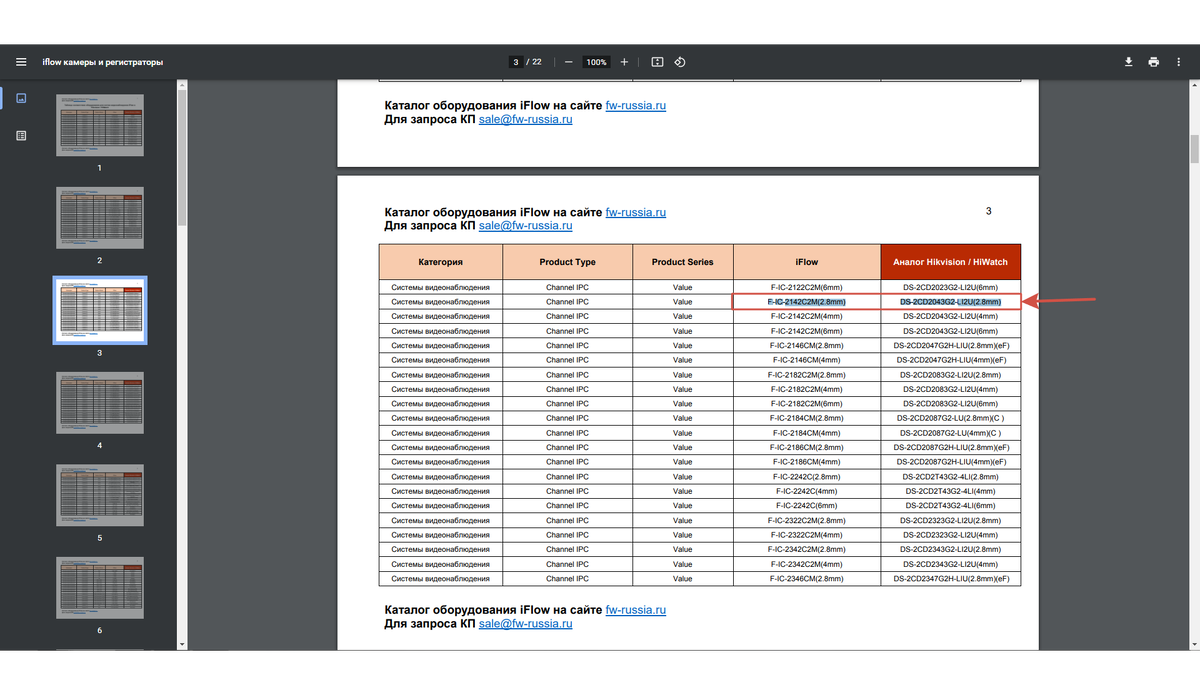Open fw-russia.ru link above page 3
The image size is (1200, 675).
click(635, 105)
